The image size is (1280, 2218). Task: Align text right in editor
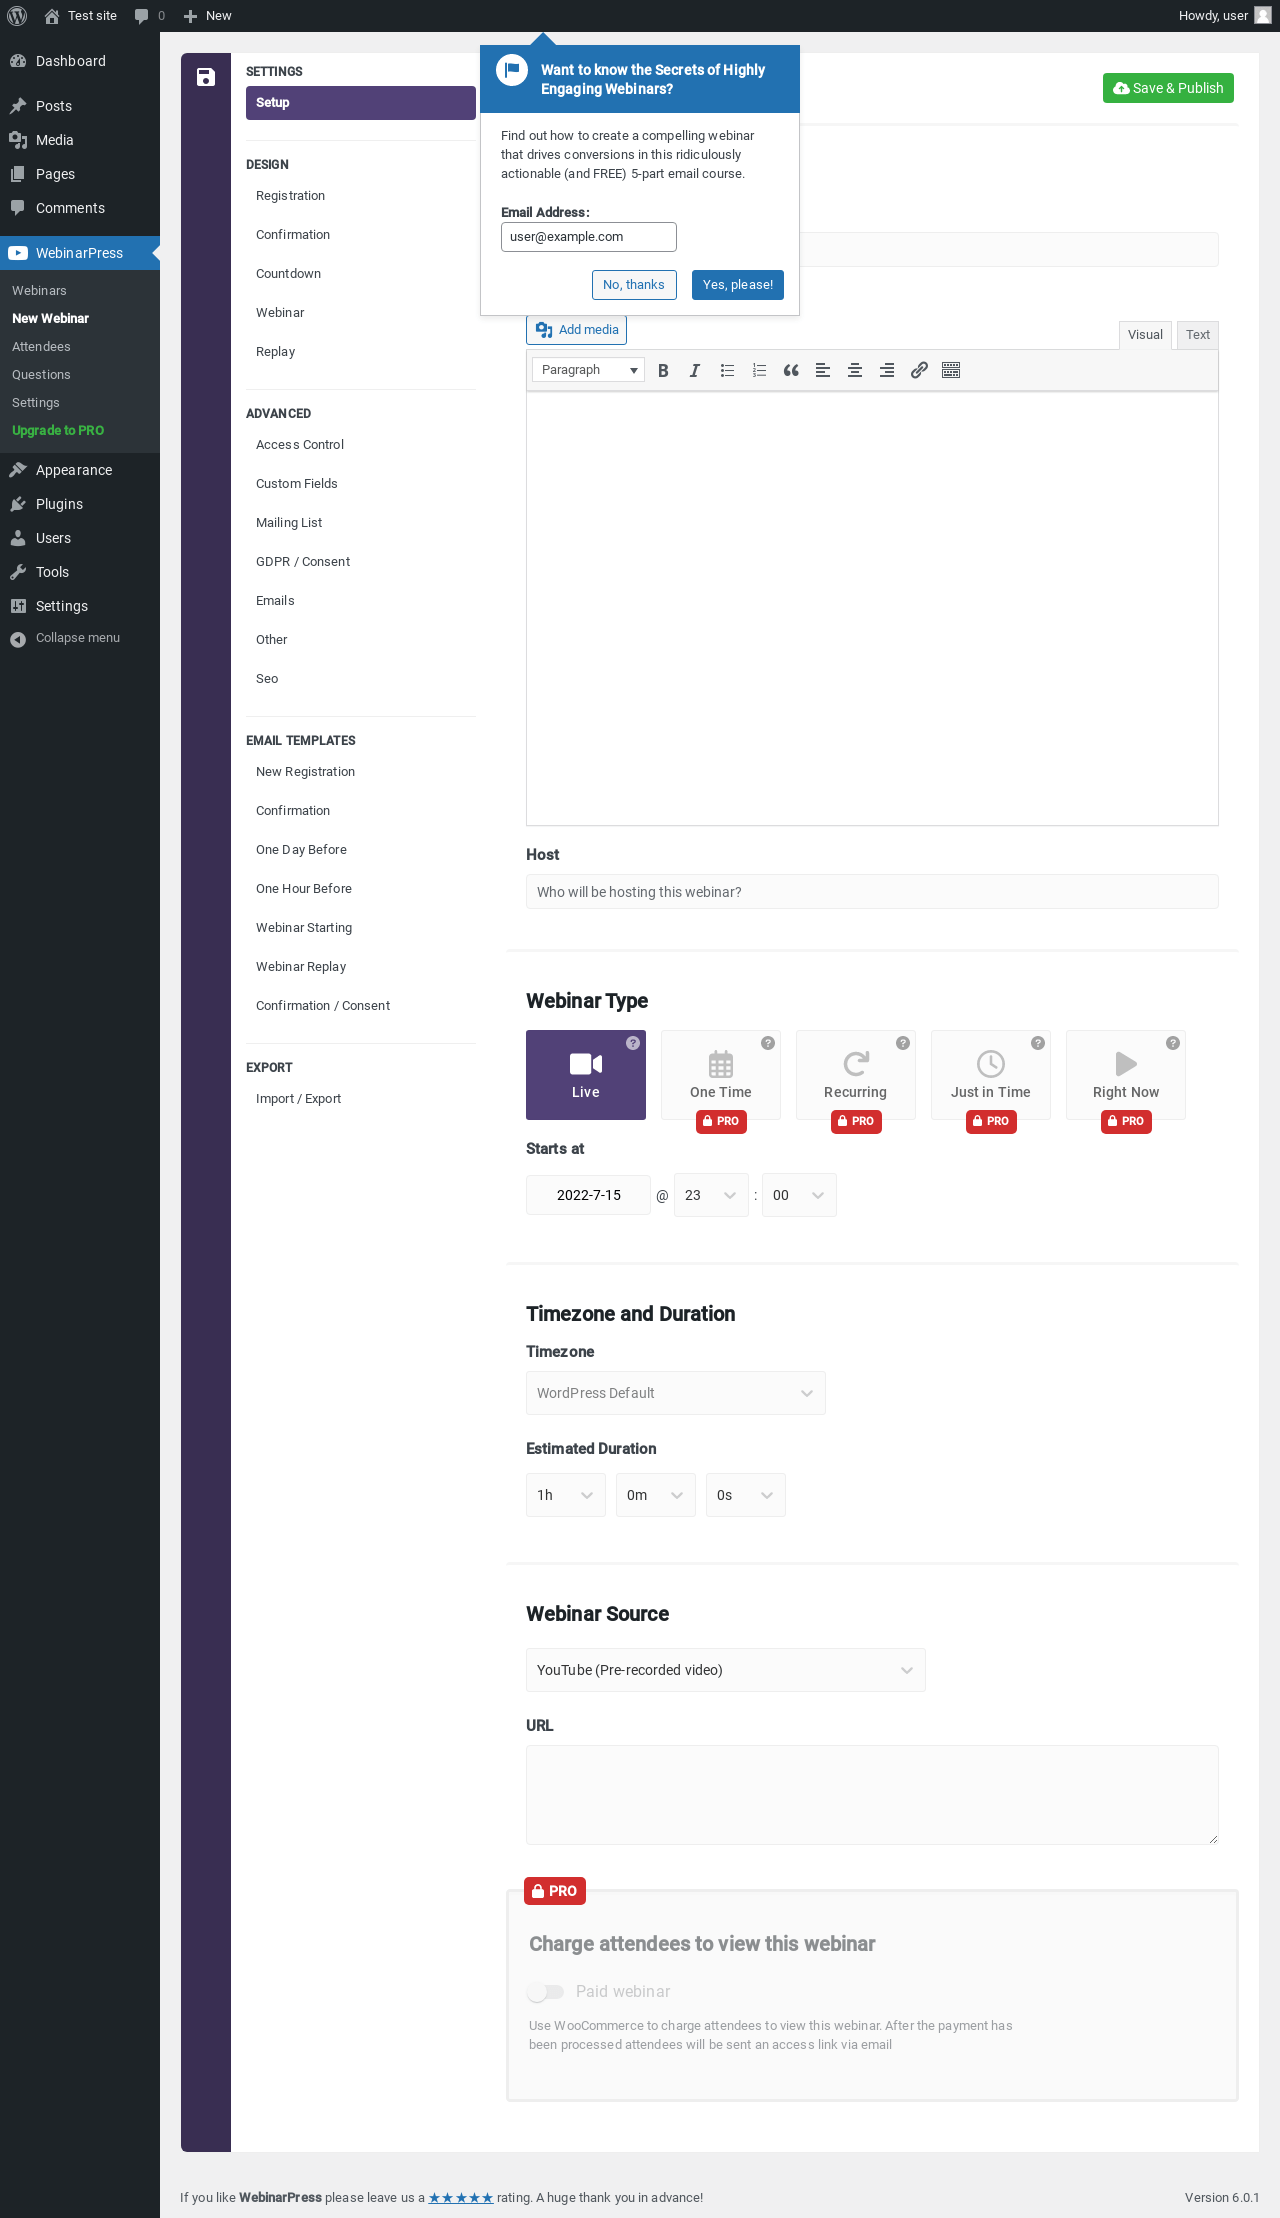click(x=887, y=370)
